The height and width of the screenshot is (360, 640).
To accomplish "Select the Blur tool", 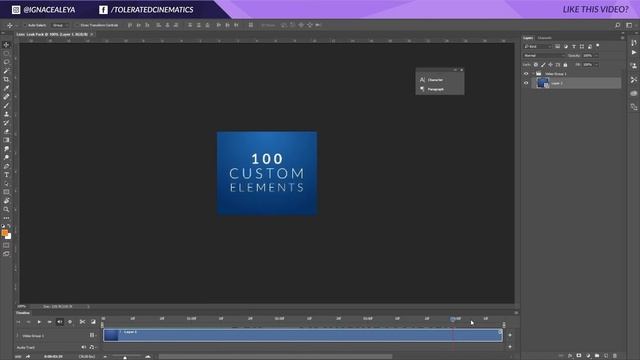I will click(x=6, y=149).
